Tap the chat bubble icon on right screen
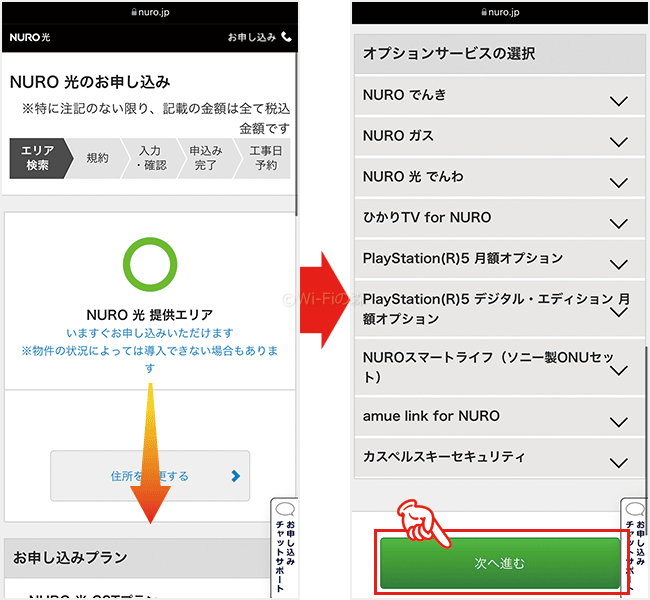The image size is (650, 600). coord(635,509)
